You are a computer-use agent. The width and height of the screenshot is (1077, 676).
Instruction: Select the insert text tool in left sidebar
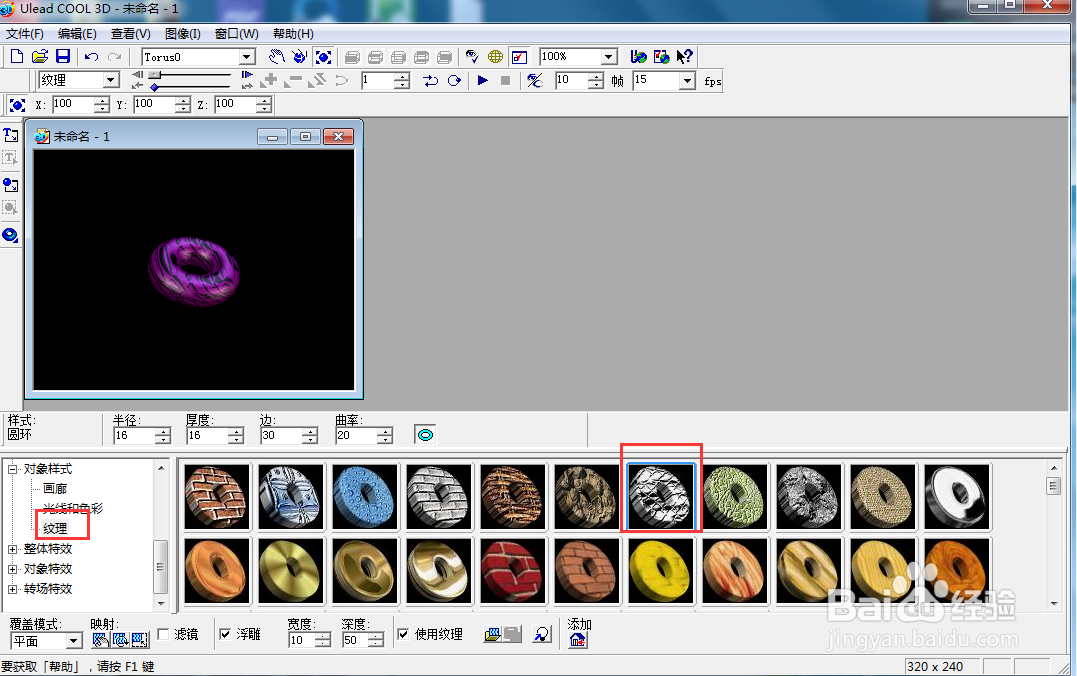(x=10, y=135)
